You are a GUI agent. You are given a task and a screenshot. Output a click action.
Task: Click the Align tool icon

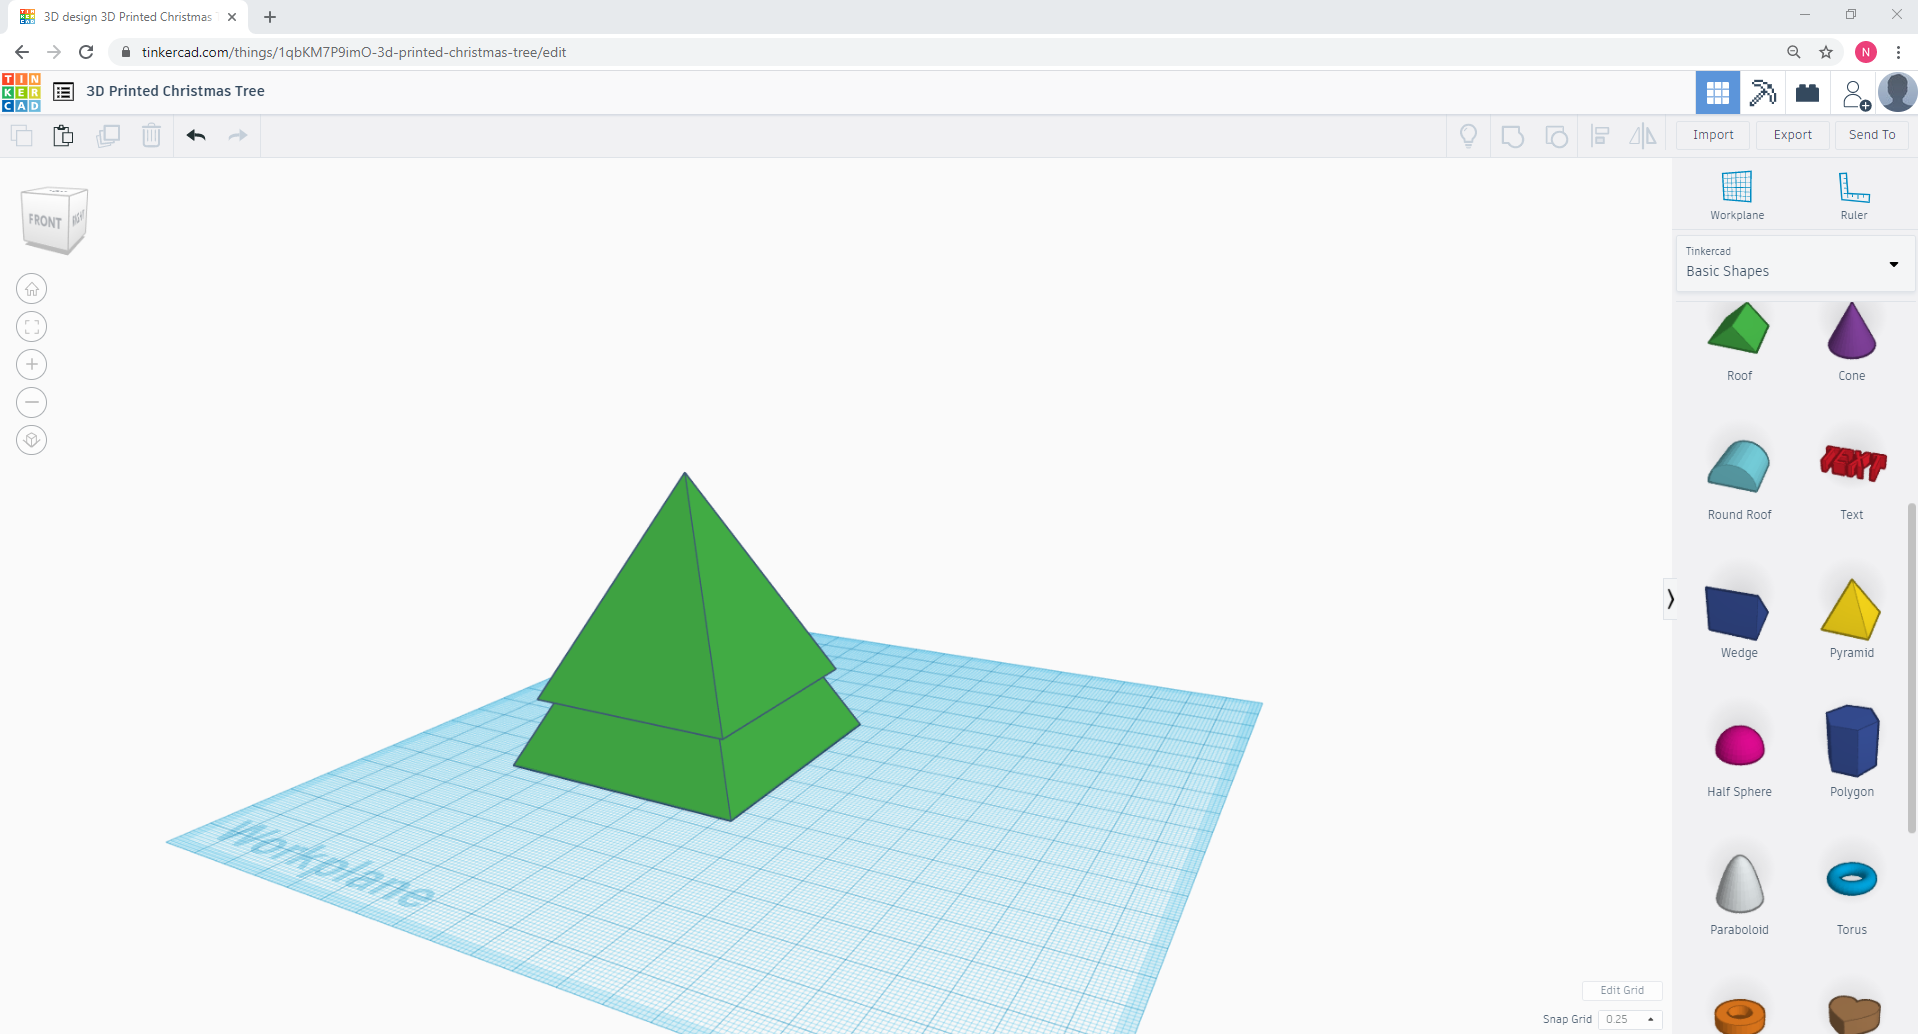(x=1600, y=136)
